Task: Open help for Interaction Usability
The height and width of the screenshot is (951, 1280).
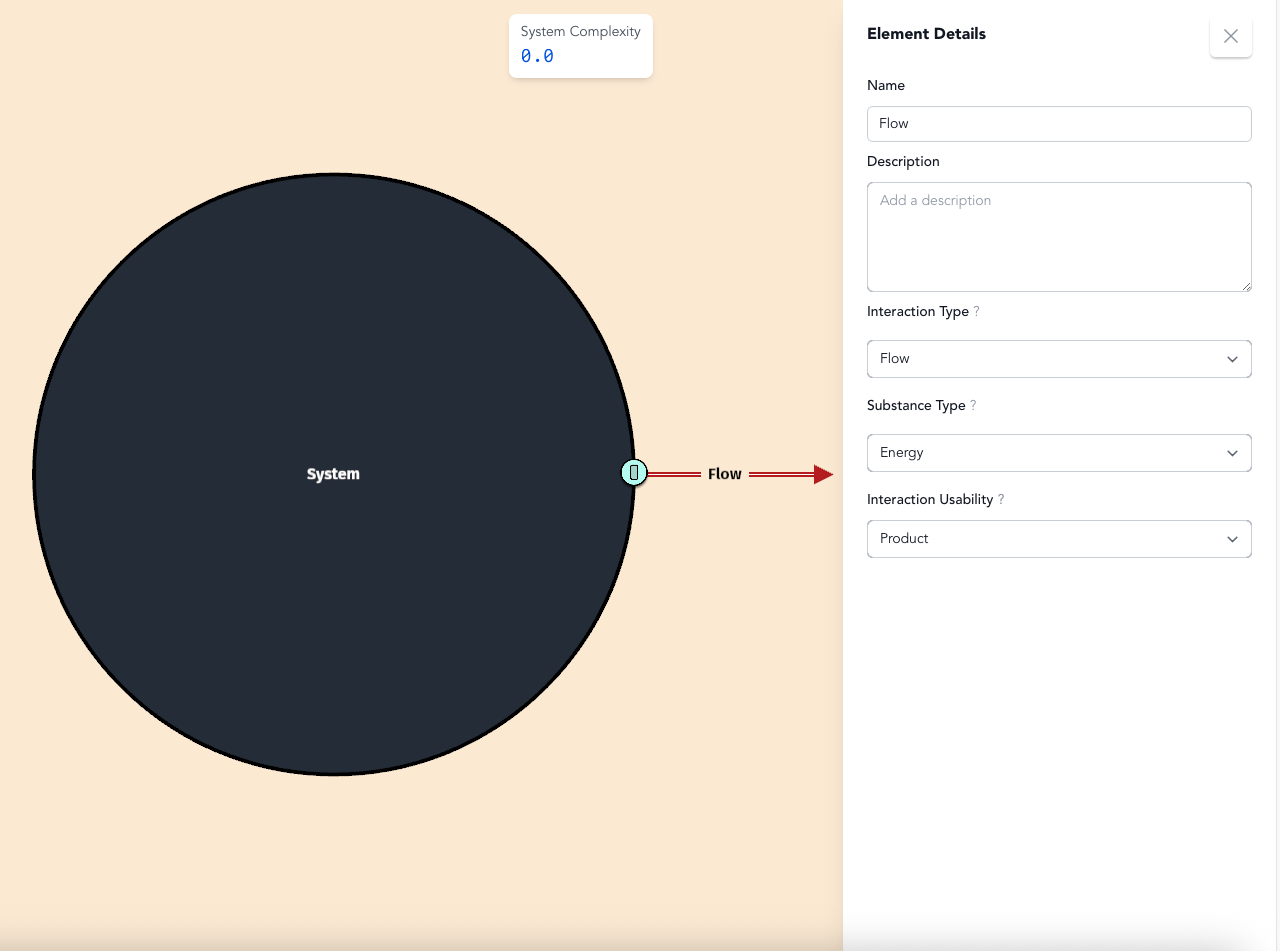Action: point(1001,500)
